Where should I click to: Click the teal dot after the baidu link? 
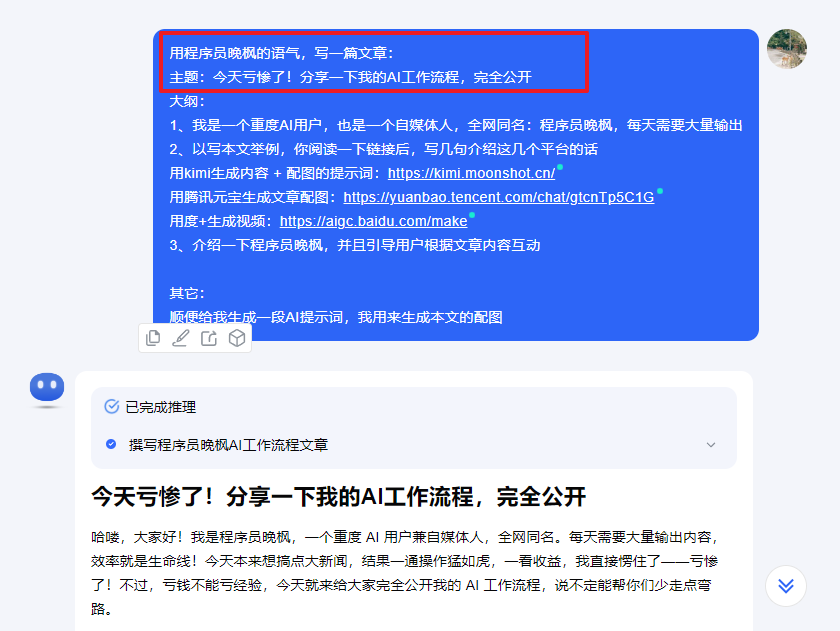(472, 215)
